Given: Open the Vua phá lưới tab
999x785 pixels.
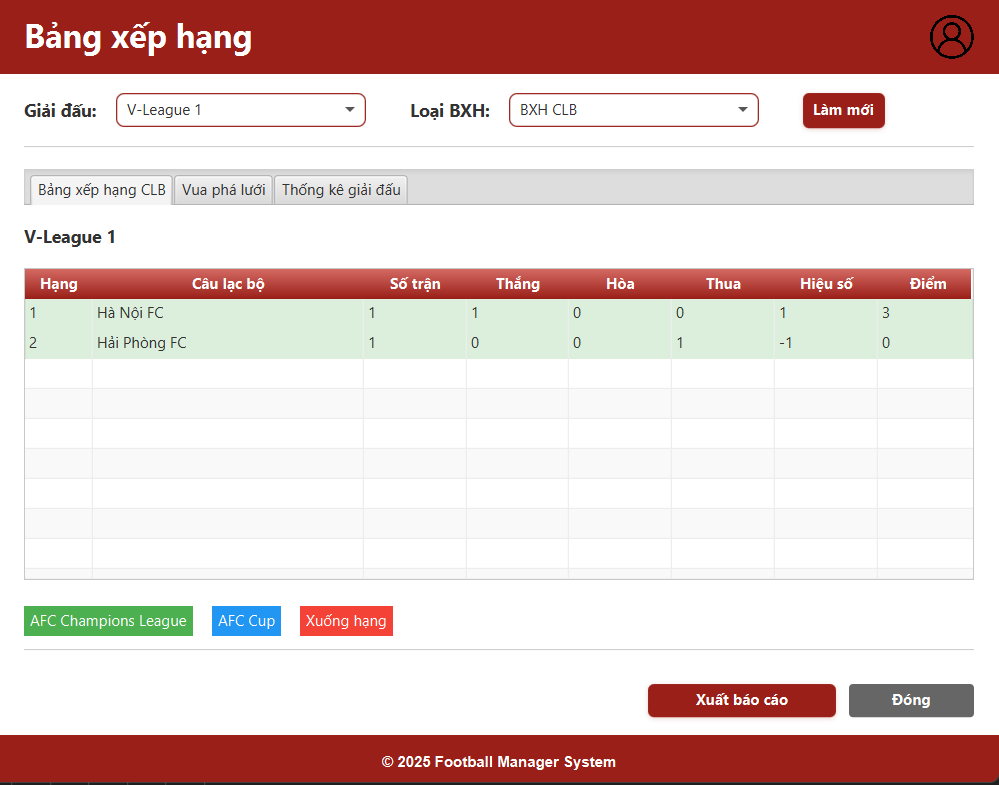Looking at the screenshot, I should point(223,190).
